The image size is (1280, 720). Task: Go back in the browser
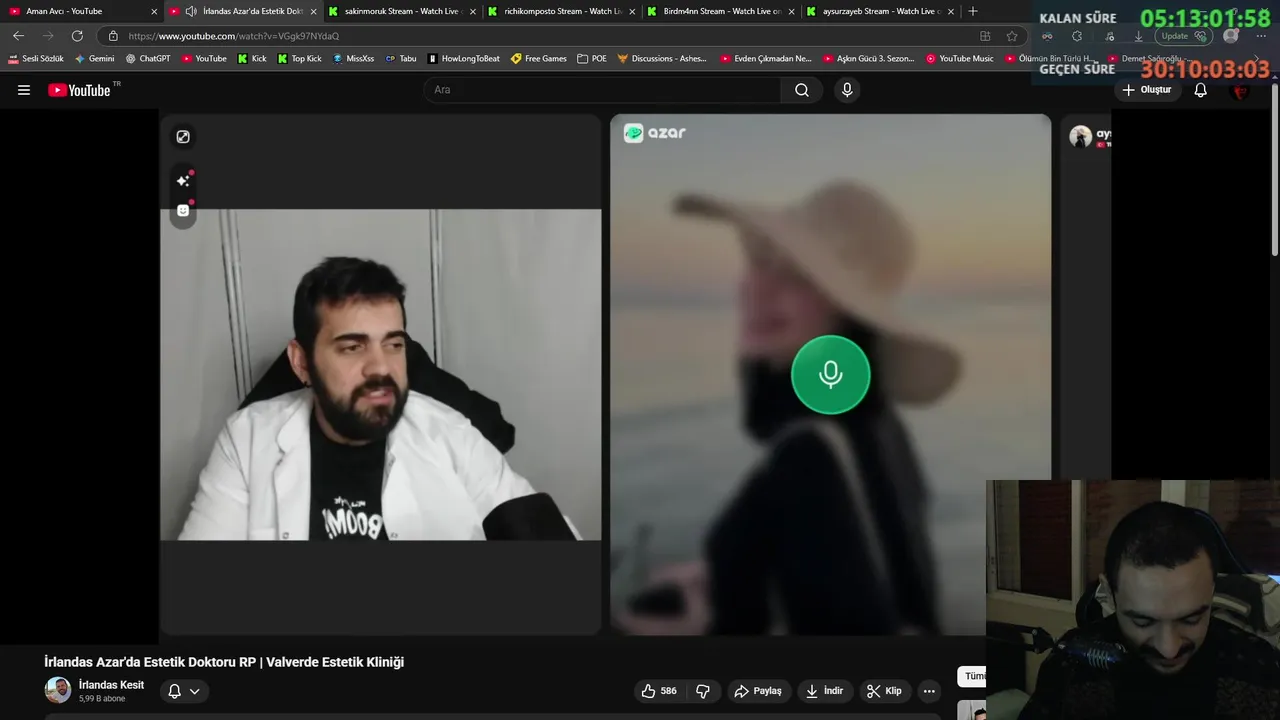tap(18, 36)
